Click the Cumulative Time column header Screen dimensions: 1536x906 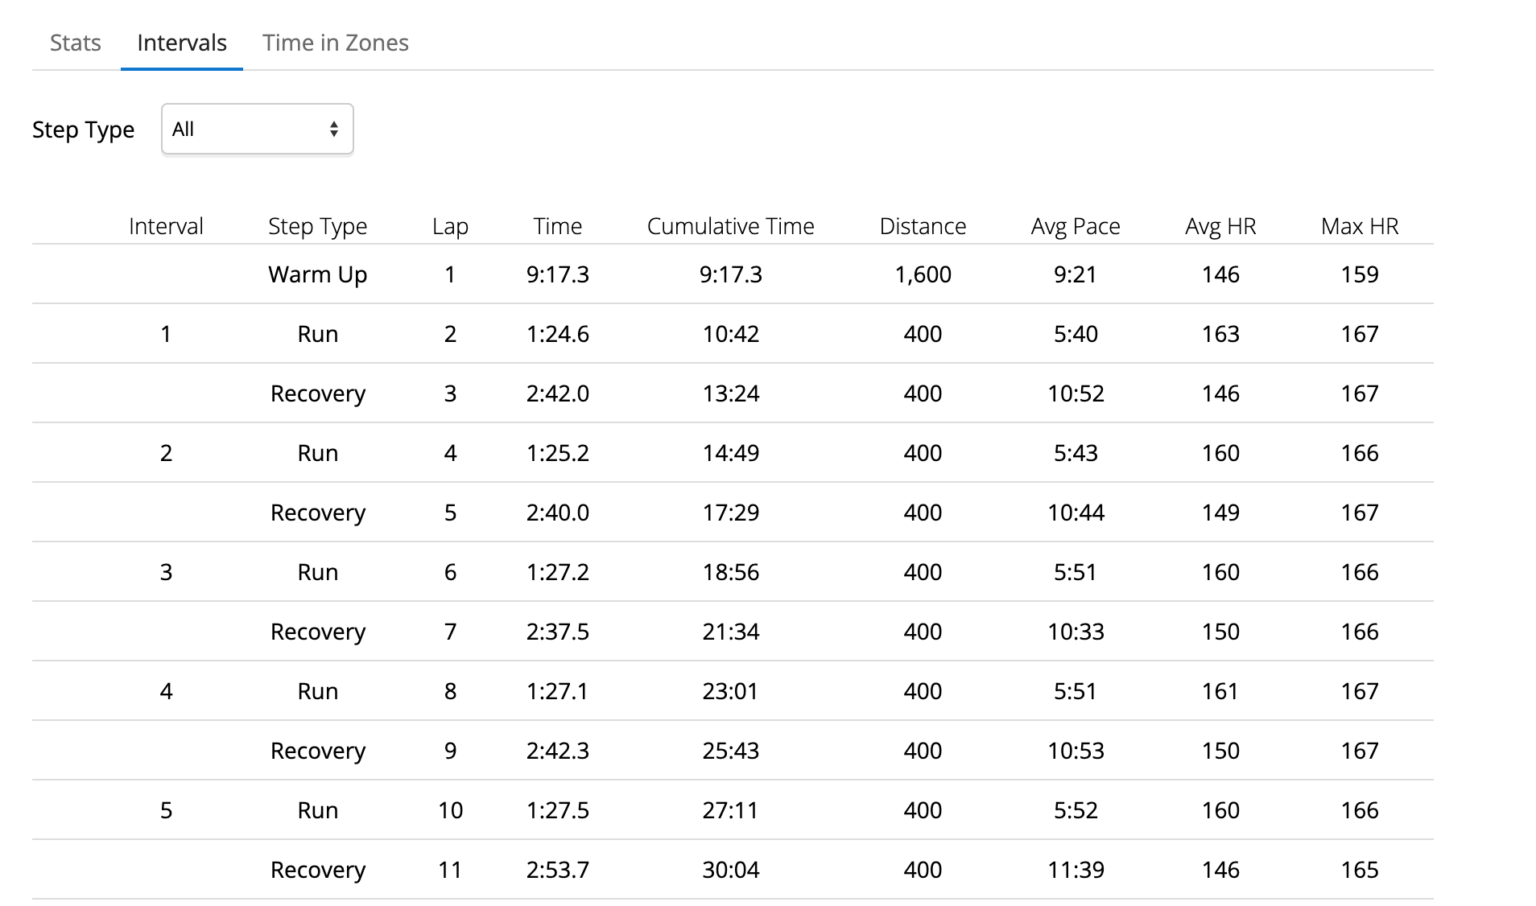[731, 226]
